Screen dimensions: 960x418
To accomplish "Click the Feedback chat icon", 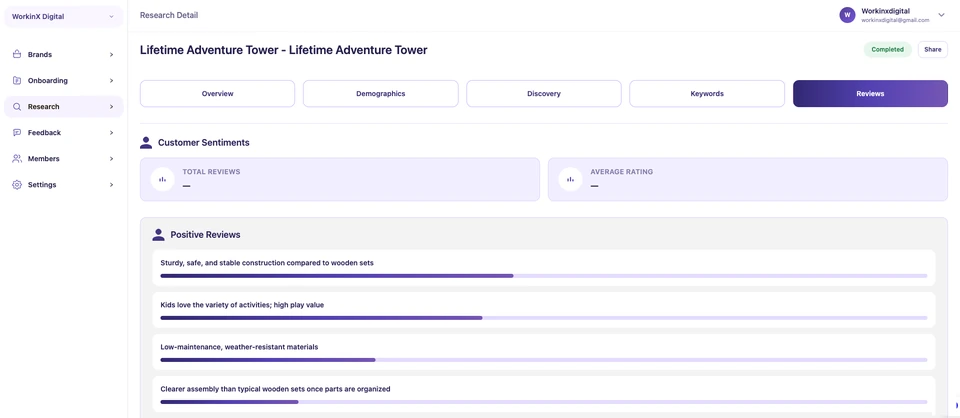I will [x=17, y=132].
